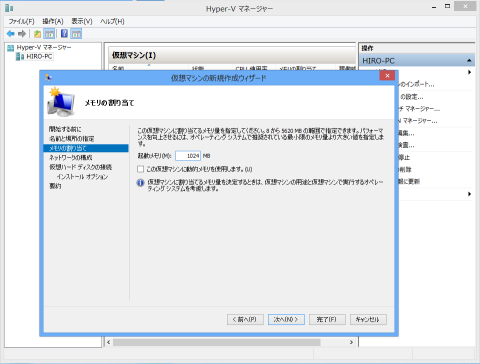Viewport: 480px width, 364px height.
Task: Go to ネットワークの構成 wizard step
Action: (71, 157)
